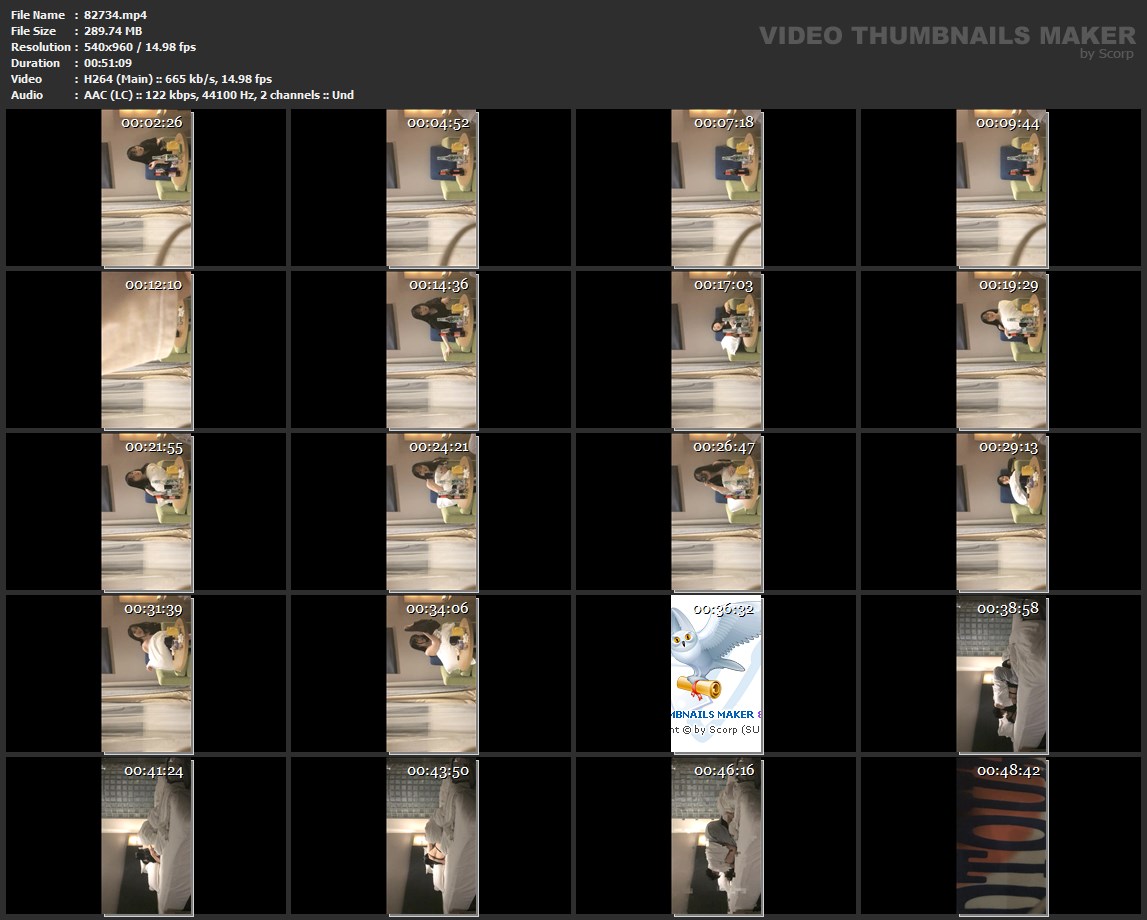Select the 00:12:10 thumbnail
1147x920 pixels.
147,350
